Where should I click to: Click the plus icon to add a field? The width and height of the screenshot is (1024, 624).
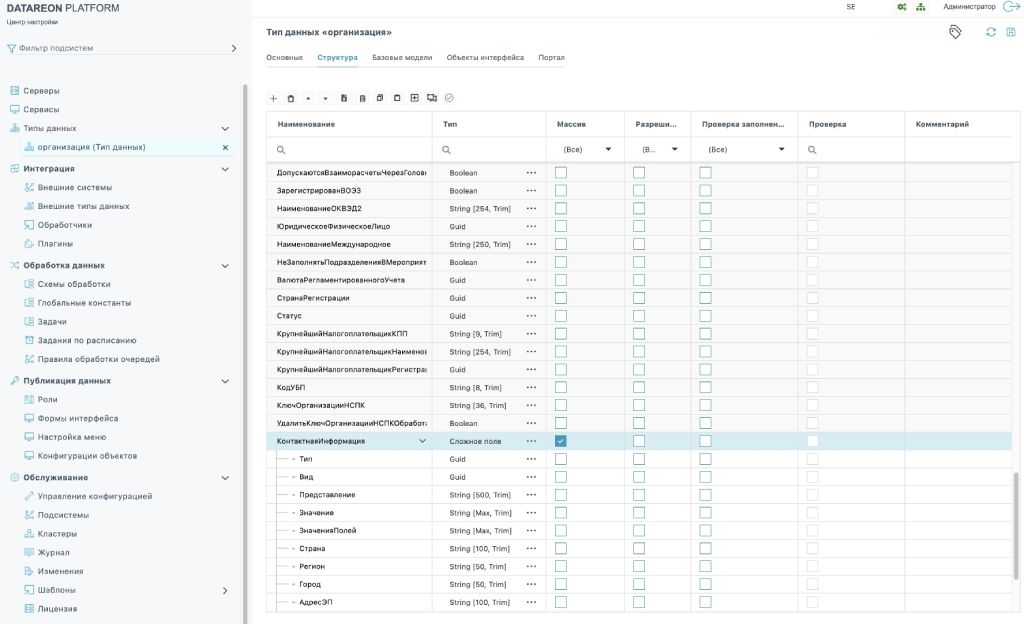pyautogui.click(x=274, y=98)
